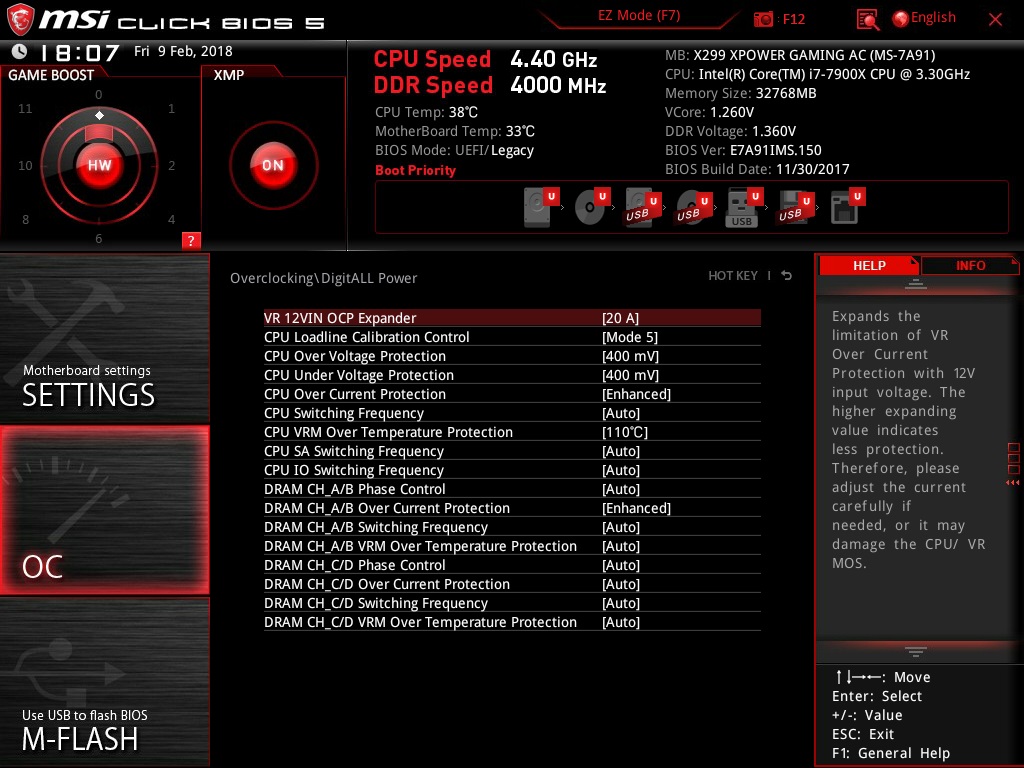Click the Memory Size 32768MB text
This screenshot has width=1024, height=768.
click(741, 93)
